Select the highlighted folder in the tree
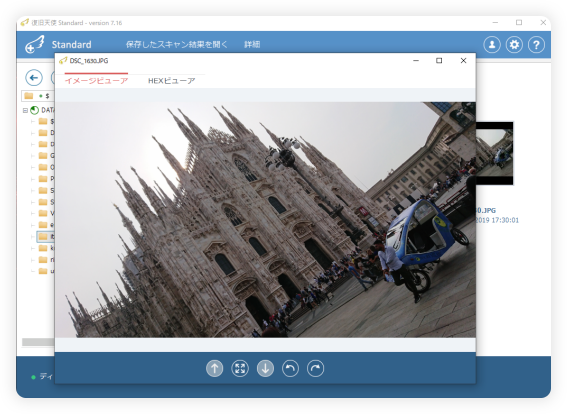The image size is (567, 414). coord(46,236)
